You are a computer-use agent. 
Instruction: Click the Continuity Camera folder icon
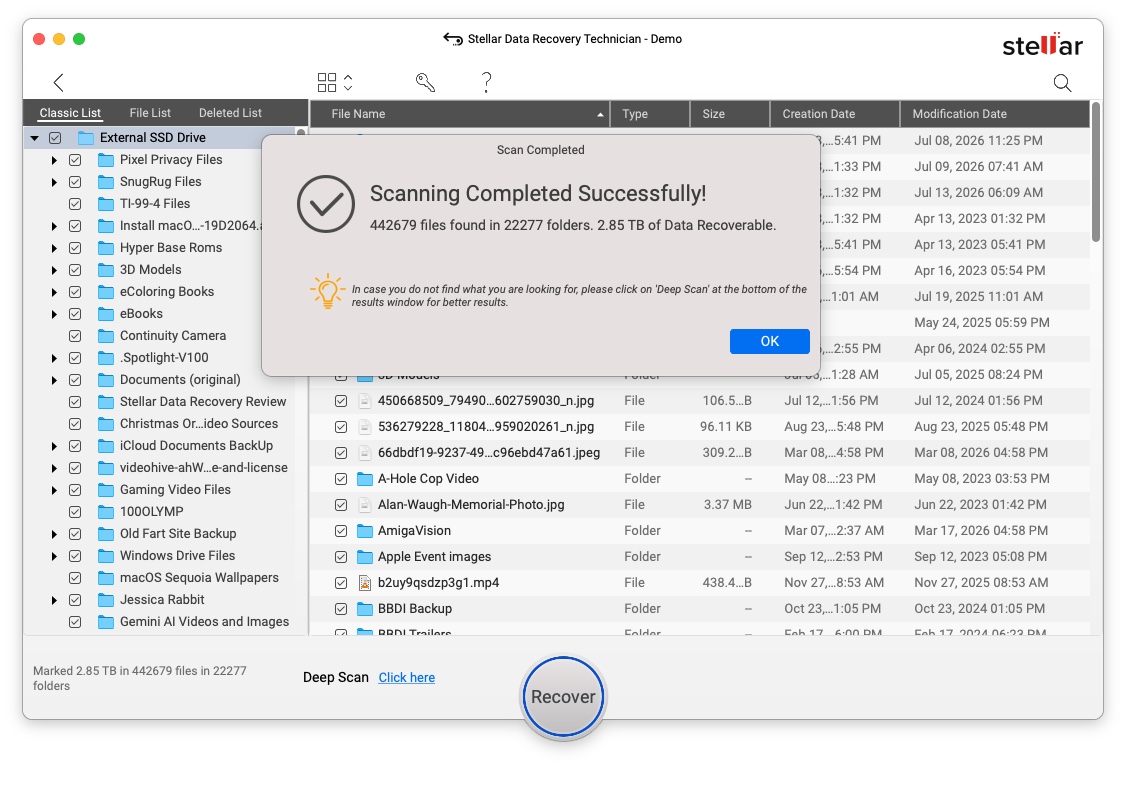click(x=106, y=336)
